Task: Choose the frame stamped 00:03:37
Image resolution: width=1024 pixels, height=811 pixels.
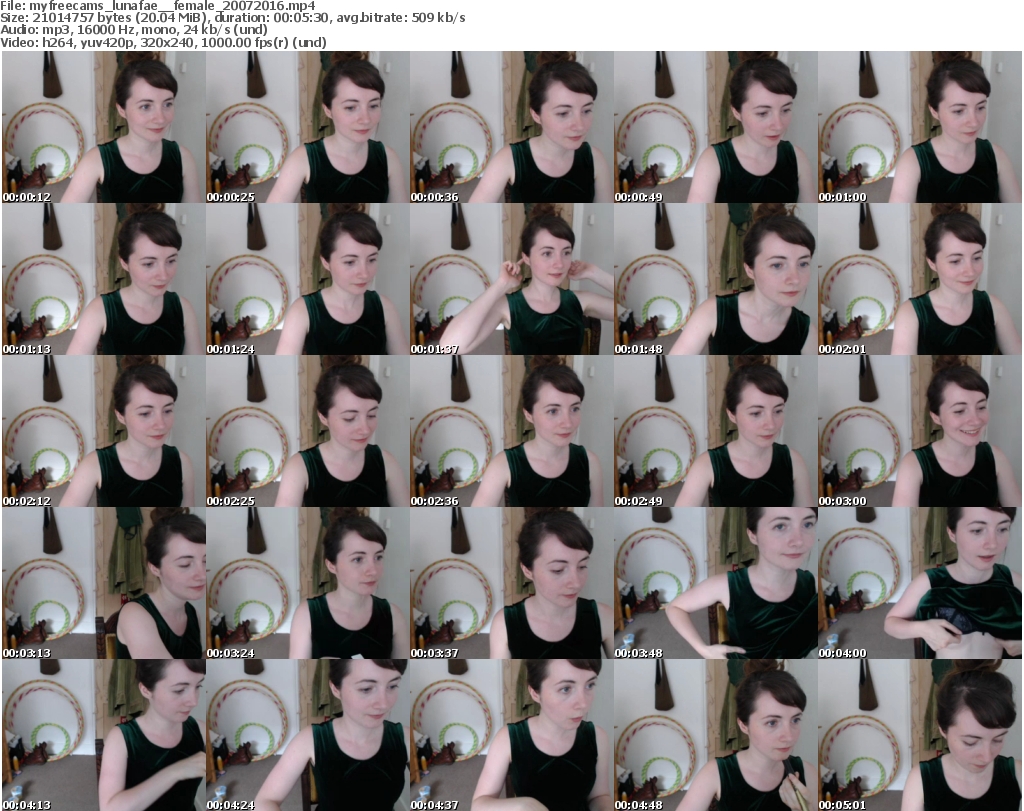Action: [x=511, y=584]
